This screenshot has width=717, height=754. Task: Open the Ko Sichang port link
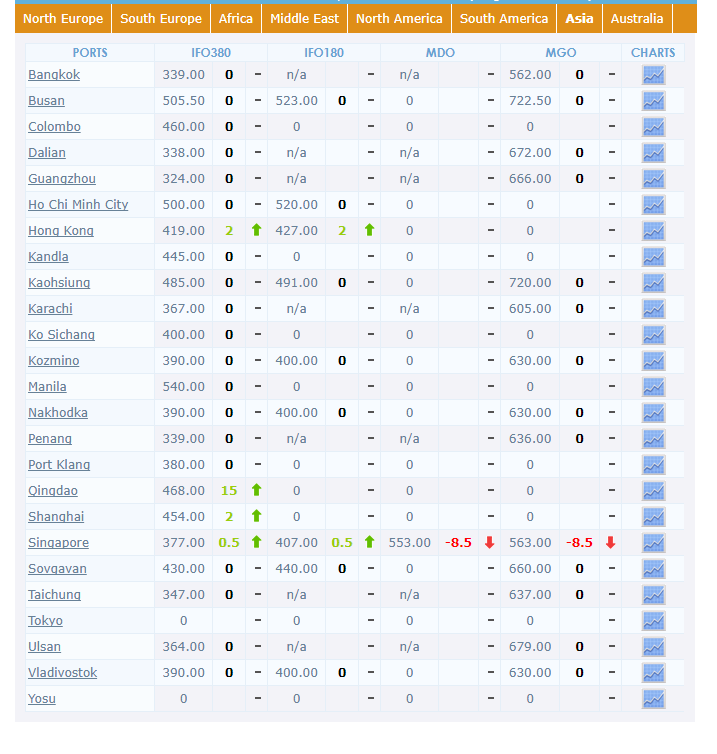tap(61, 335)
